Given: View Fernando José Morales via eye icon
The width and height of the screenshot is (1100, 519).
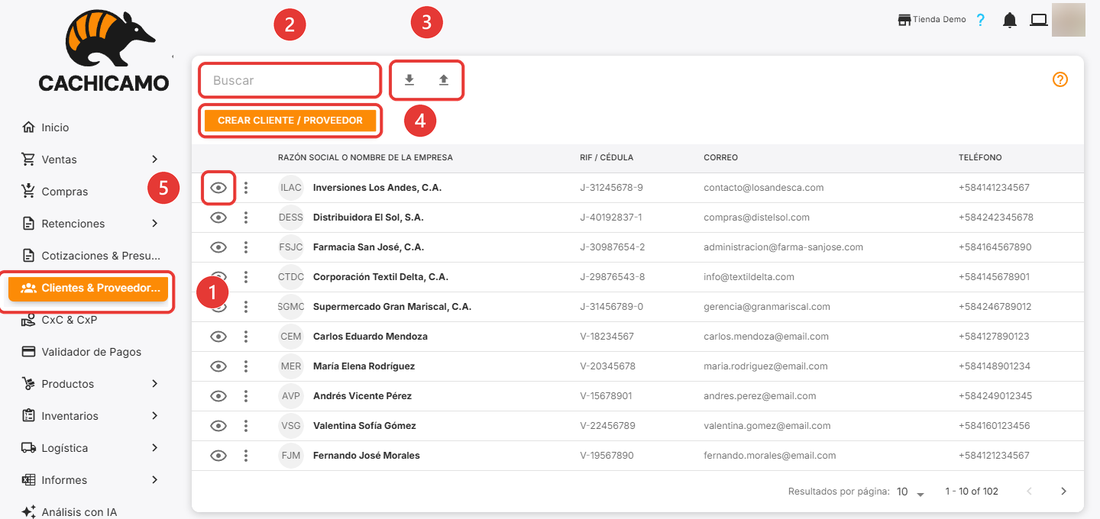Looking at the screenshot, I should click(x=219, y=456).
